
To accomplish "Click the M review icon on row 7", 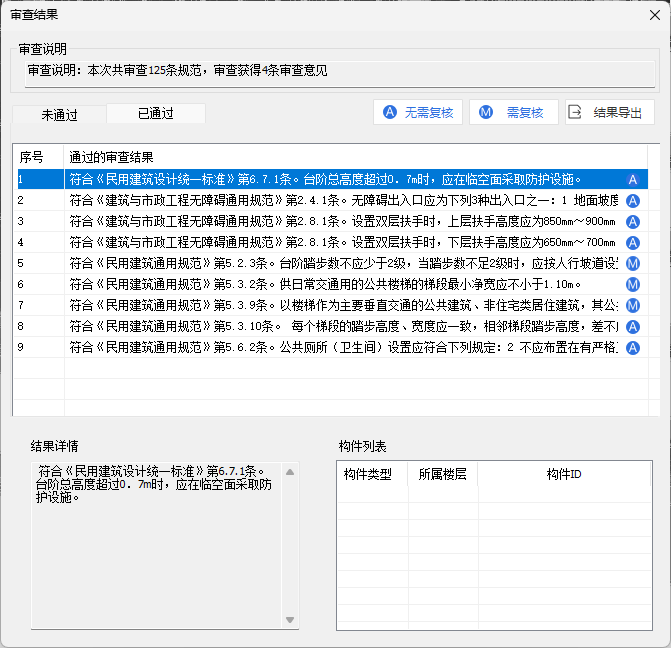I will 632,305.
